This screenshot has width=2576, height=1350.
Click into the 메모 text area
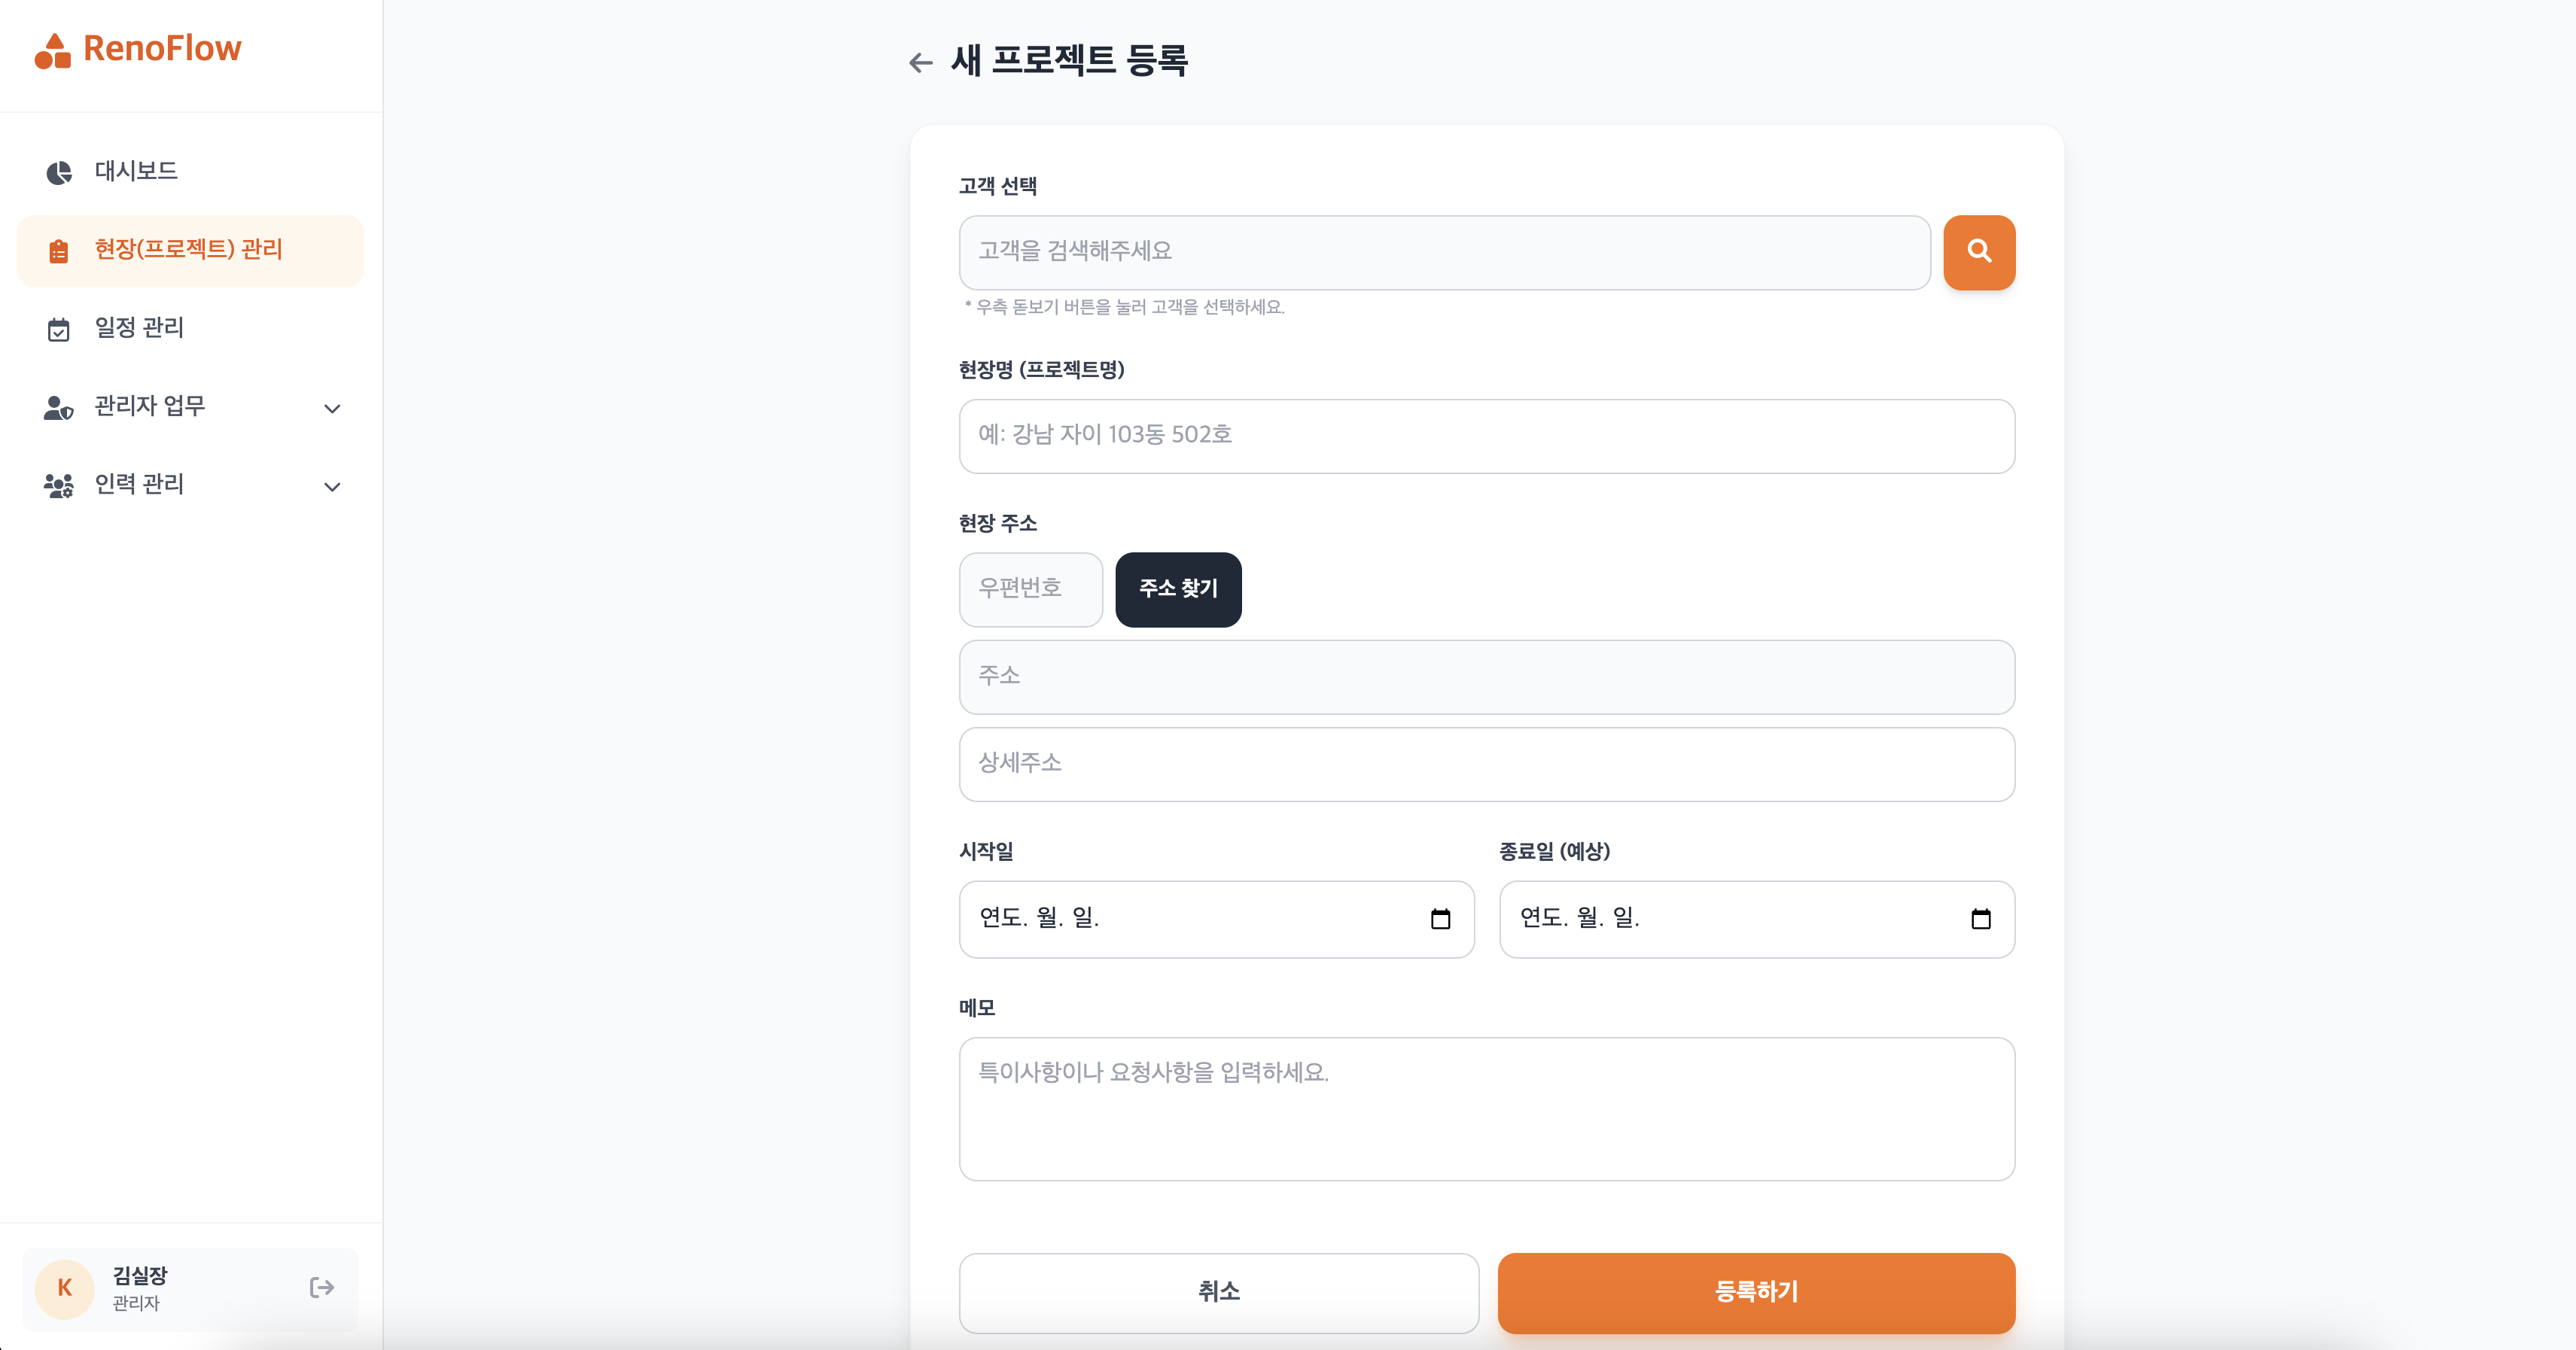pos(1486,1108)
